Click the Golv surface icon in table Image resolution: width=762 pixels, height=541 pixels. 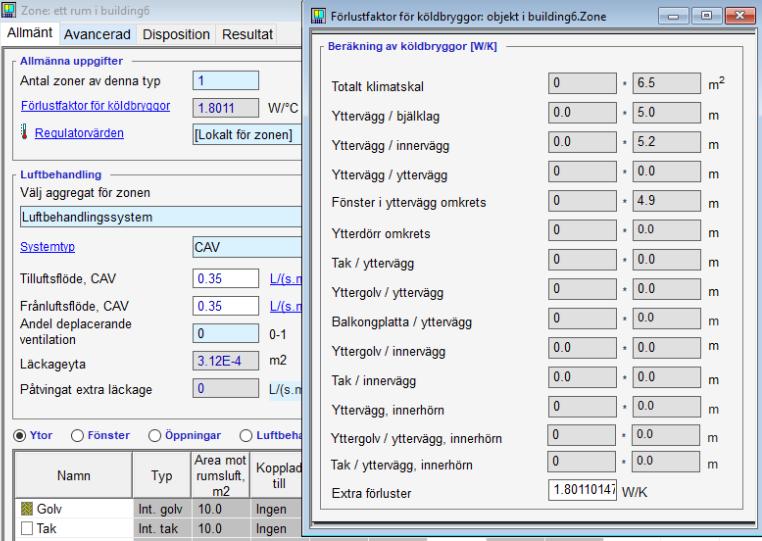point(27,509)
